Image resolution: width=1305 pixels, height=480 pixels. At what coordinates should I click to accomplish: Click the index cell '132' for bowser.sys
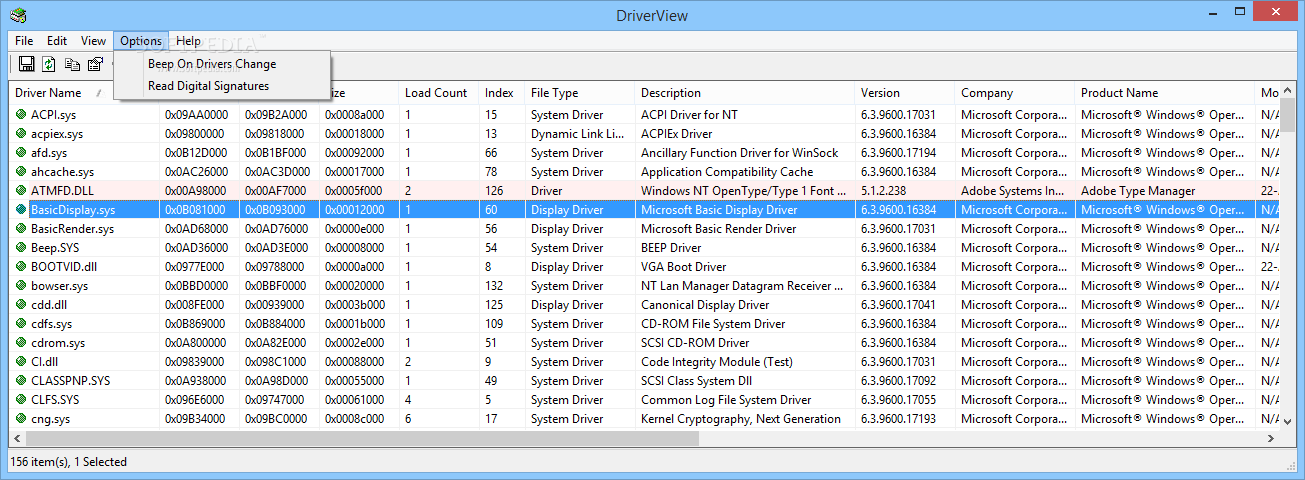494,286
